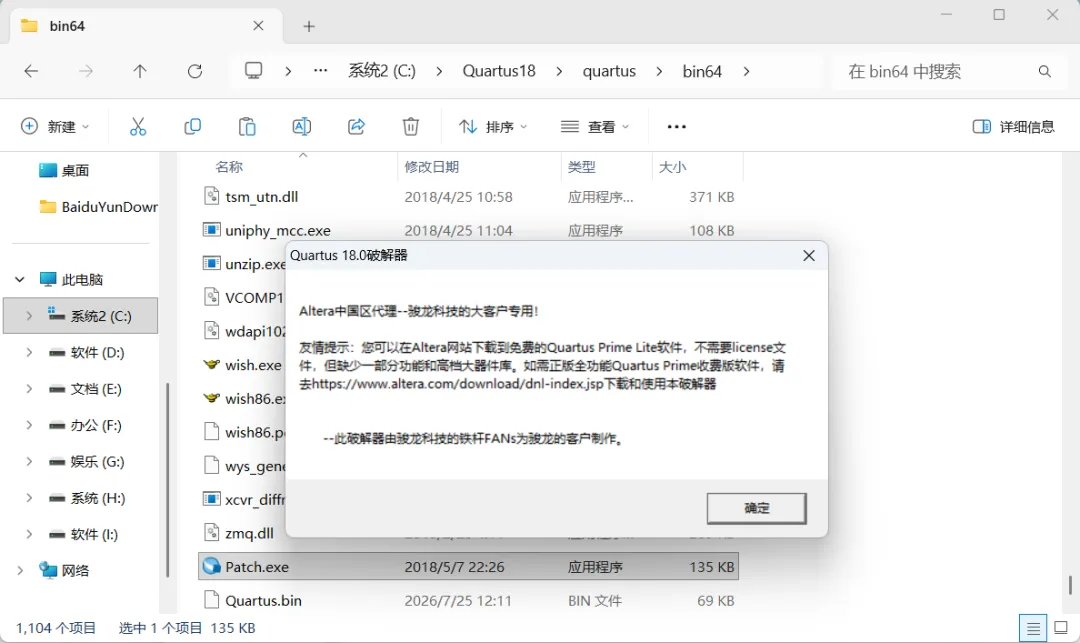This screenshot has width=1080, height=643.
Task: Sort by 类型 column header
Action: tap(581, 167)
